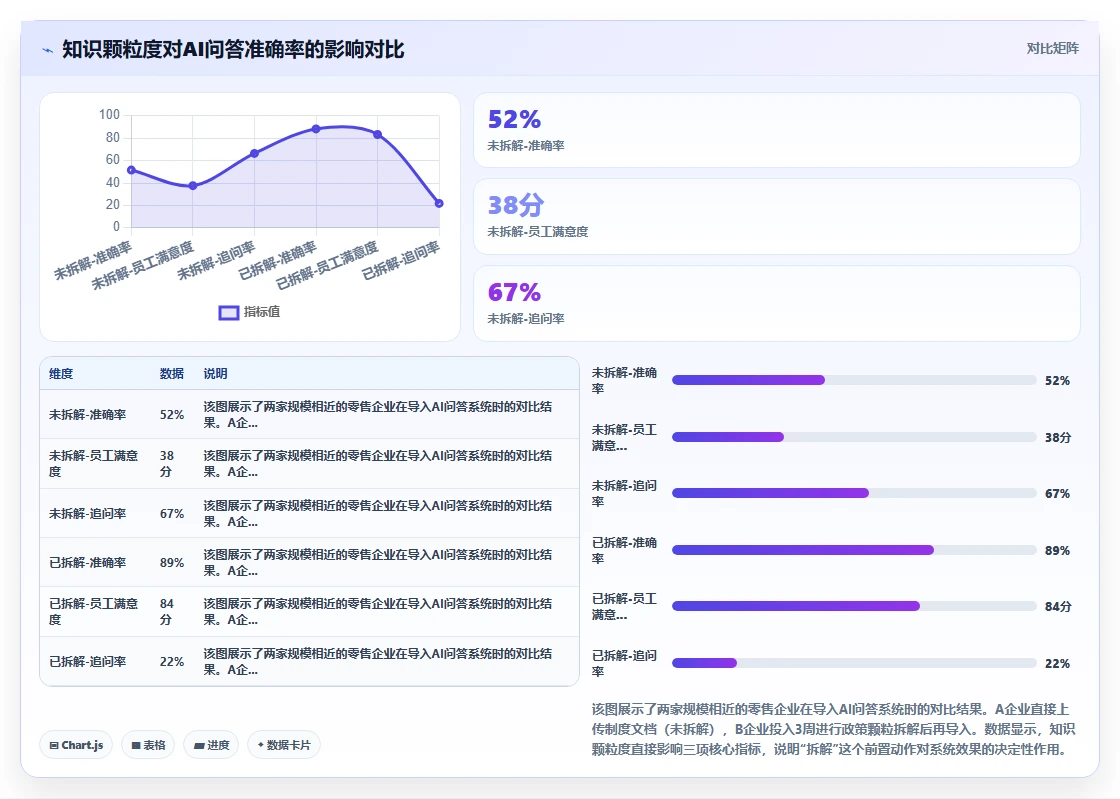Click the summary paragraph below progress bars
This screenshot has width=1120, height=799.
[x=833, y=729]
